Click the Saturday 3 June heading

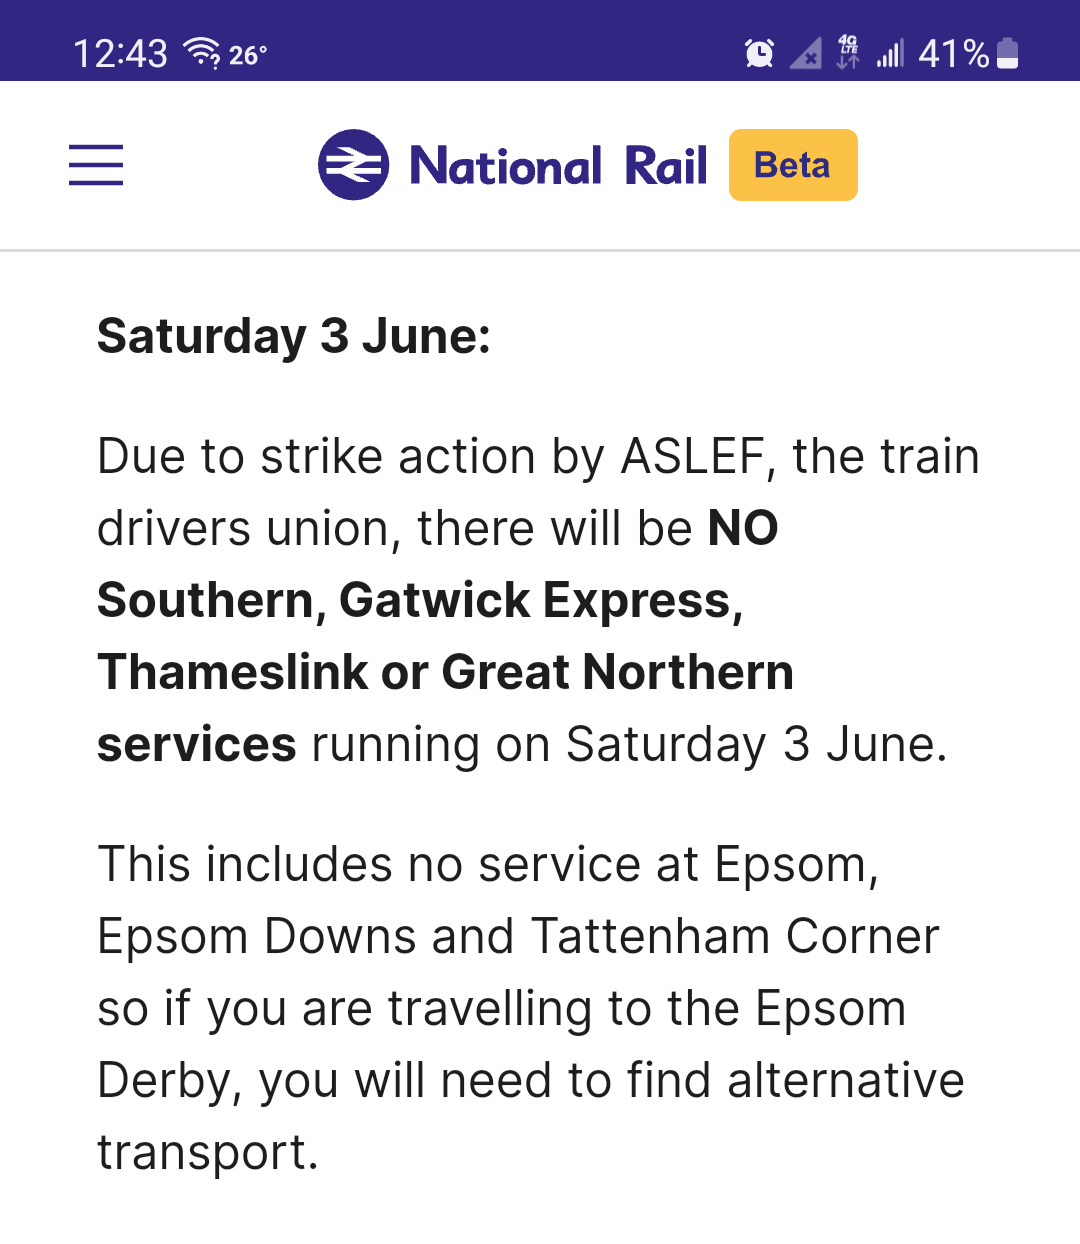(x=294, y=336)
